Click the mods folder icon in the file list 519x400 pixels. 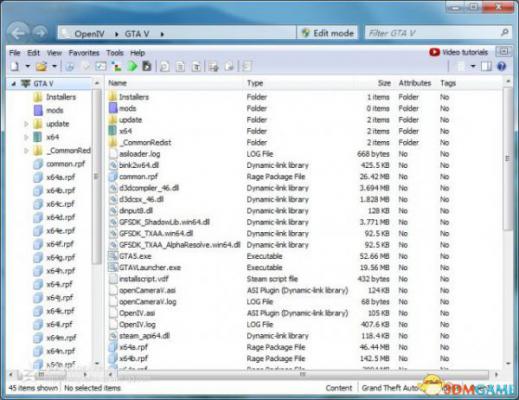(113, 108)
